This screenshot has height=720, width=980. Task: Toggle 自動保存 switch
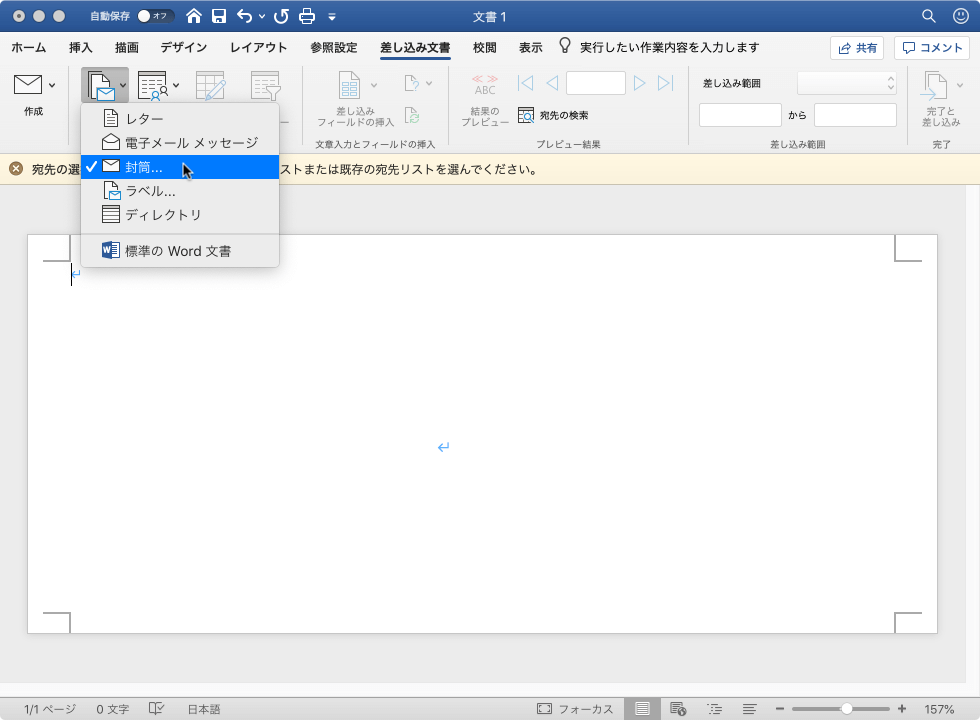pyautogui.click(x=154, y=16)
